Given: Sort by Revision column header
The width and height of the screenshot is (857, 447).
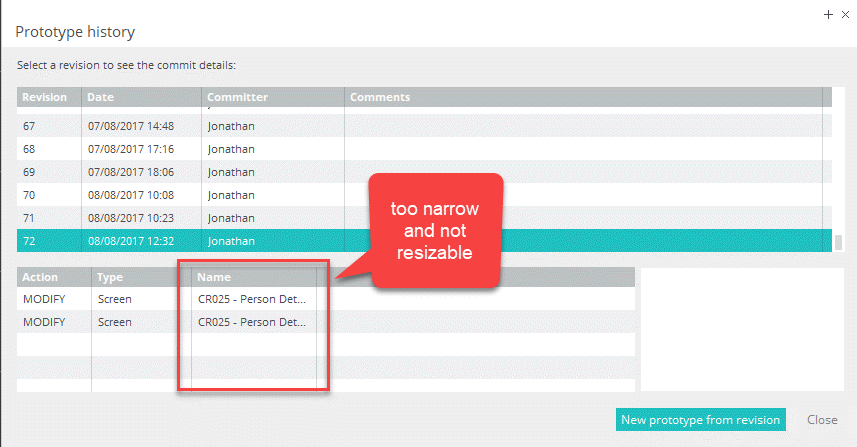Looking at the screenshot, I should point(45,97).
